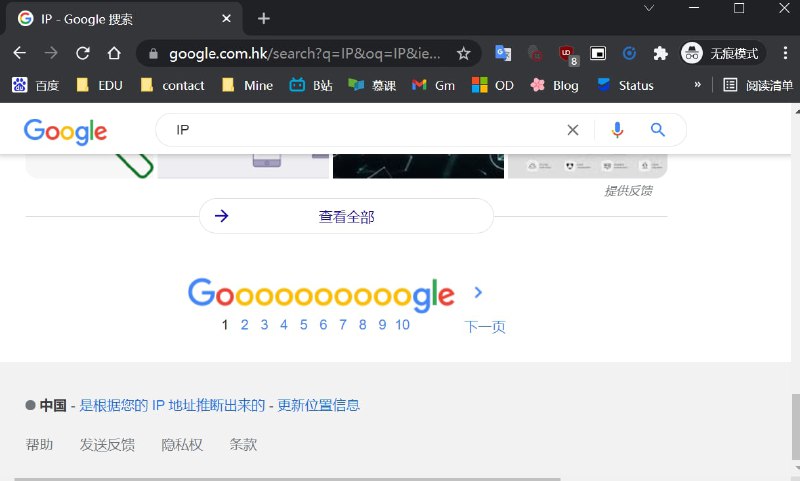This screenshot has height=481, width=800.
Task: Click the vertical scrollbar thumb
Action: (x=795, y=426)
